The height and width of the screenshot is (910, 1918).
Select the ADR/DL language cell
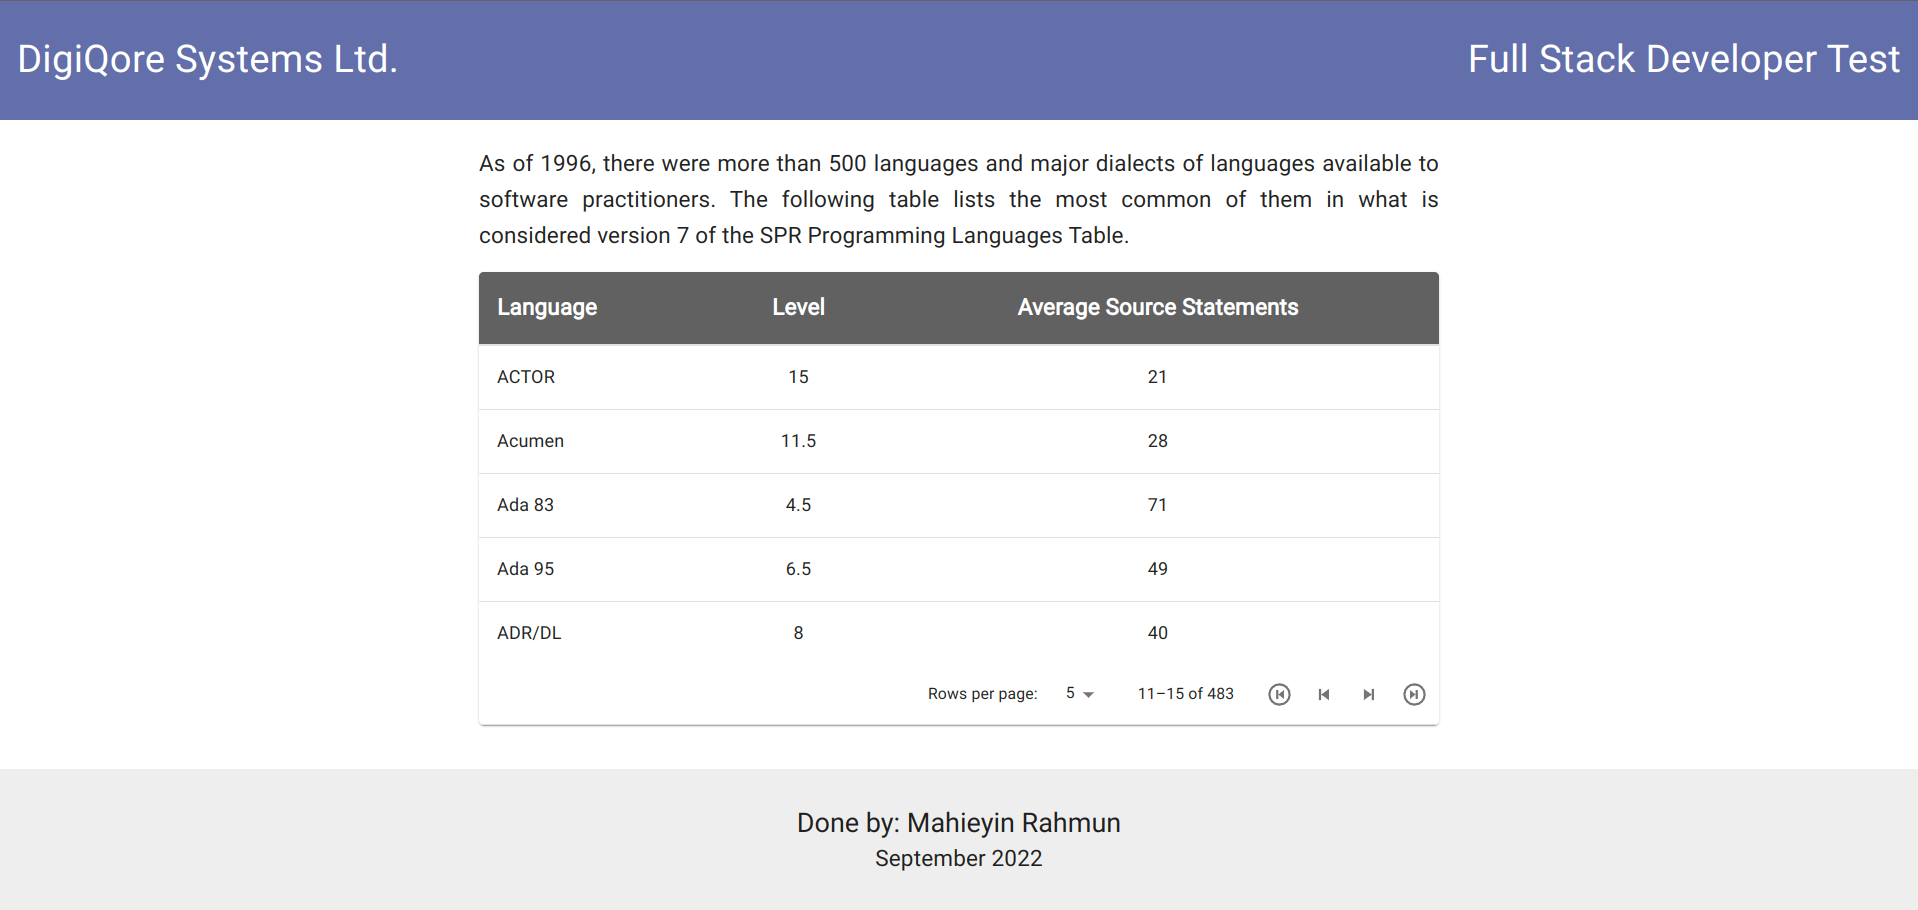pyautogui.click(x=529, y=633)
